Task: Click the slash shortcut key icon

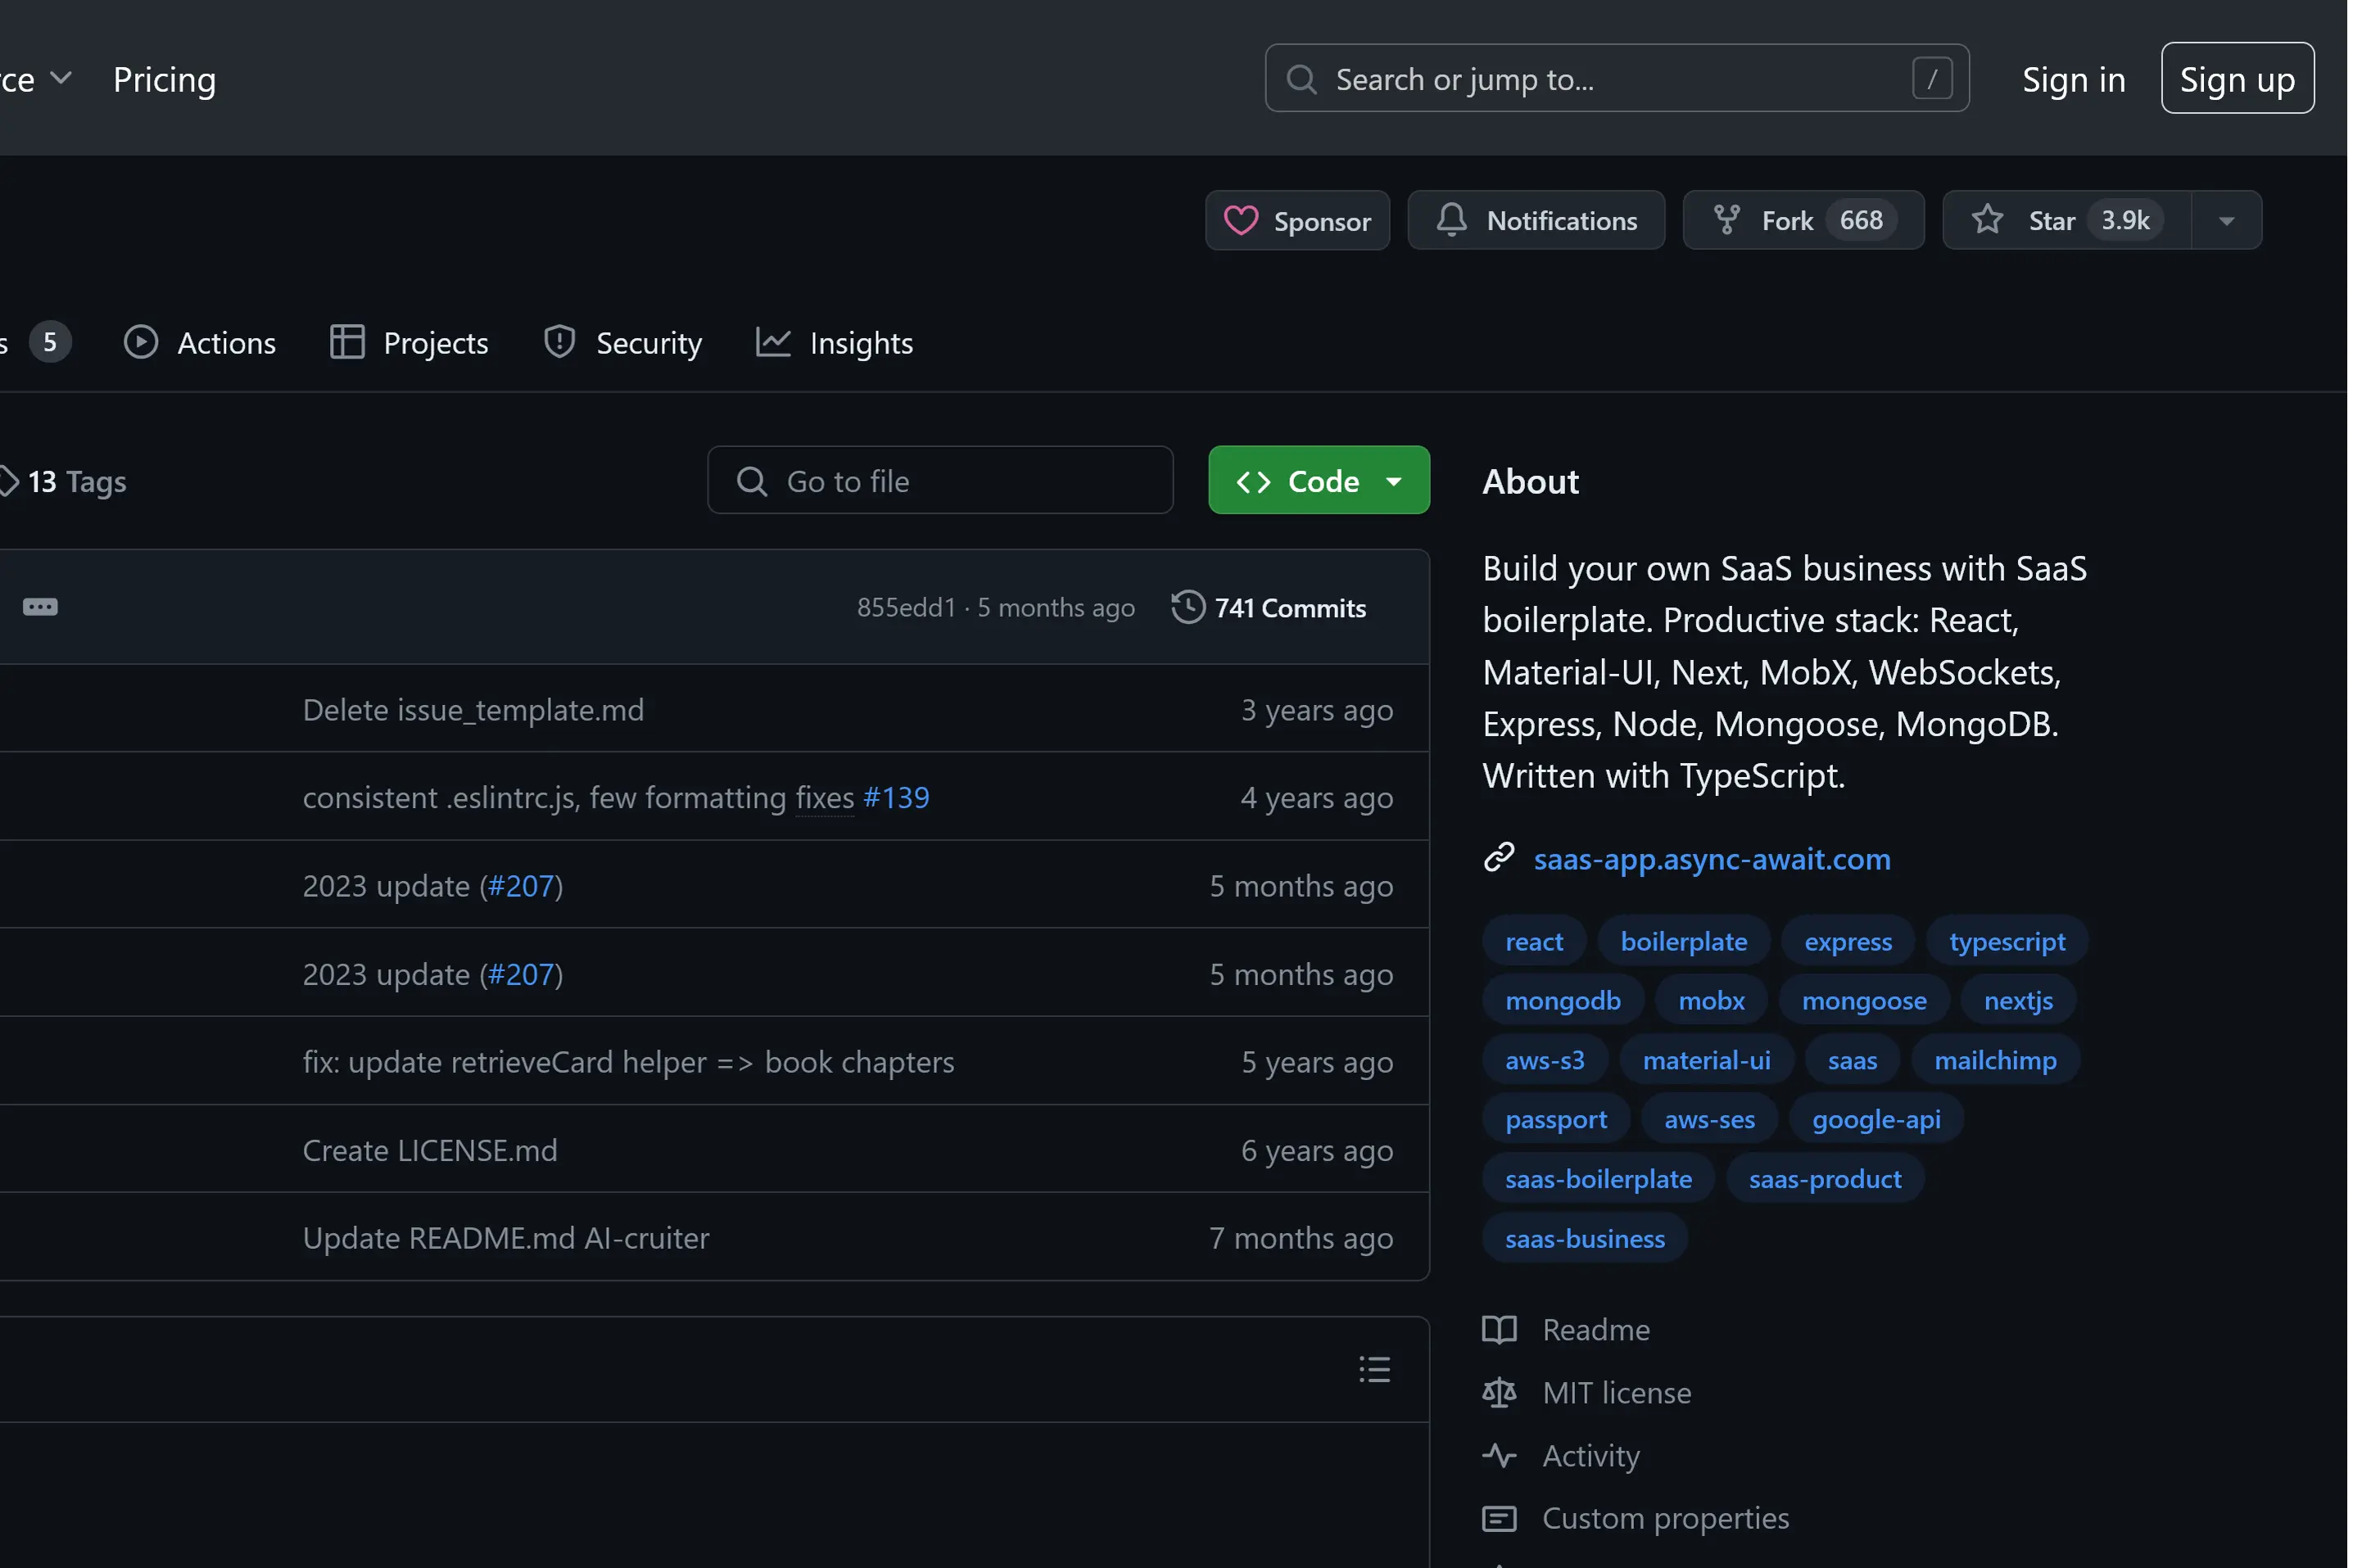Action: tap(1931, 78)
